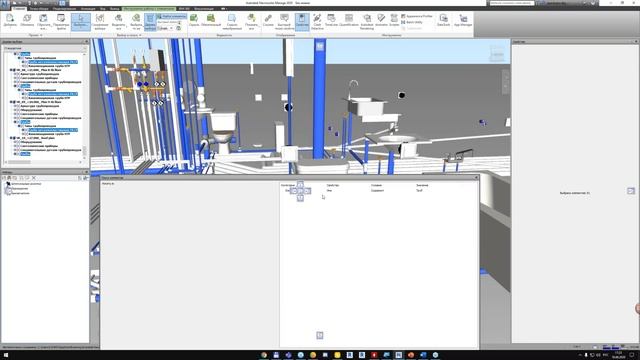
Task: Open Windows Start menu
Action: coord(5,355)
